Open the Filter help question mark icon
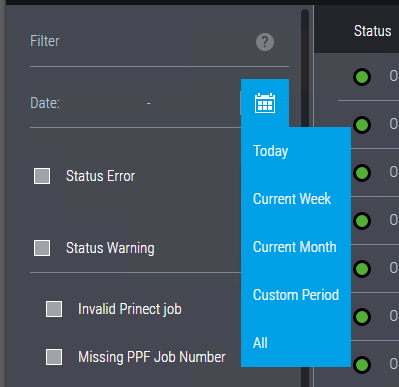The width and height of the screenshot is (399, 387). pyautogui.click(x=265, y=42)
